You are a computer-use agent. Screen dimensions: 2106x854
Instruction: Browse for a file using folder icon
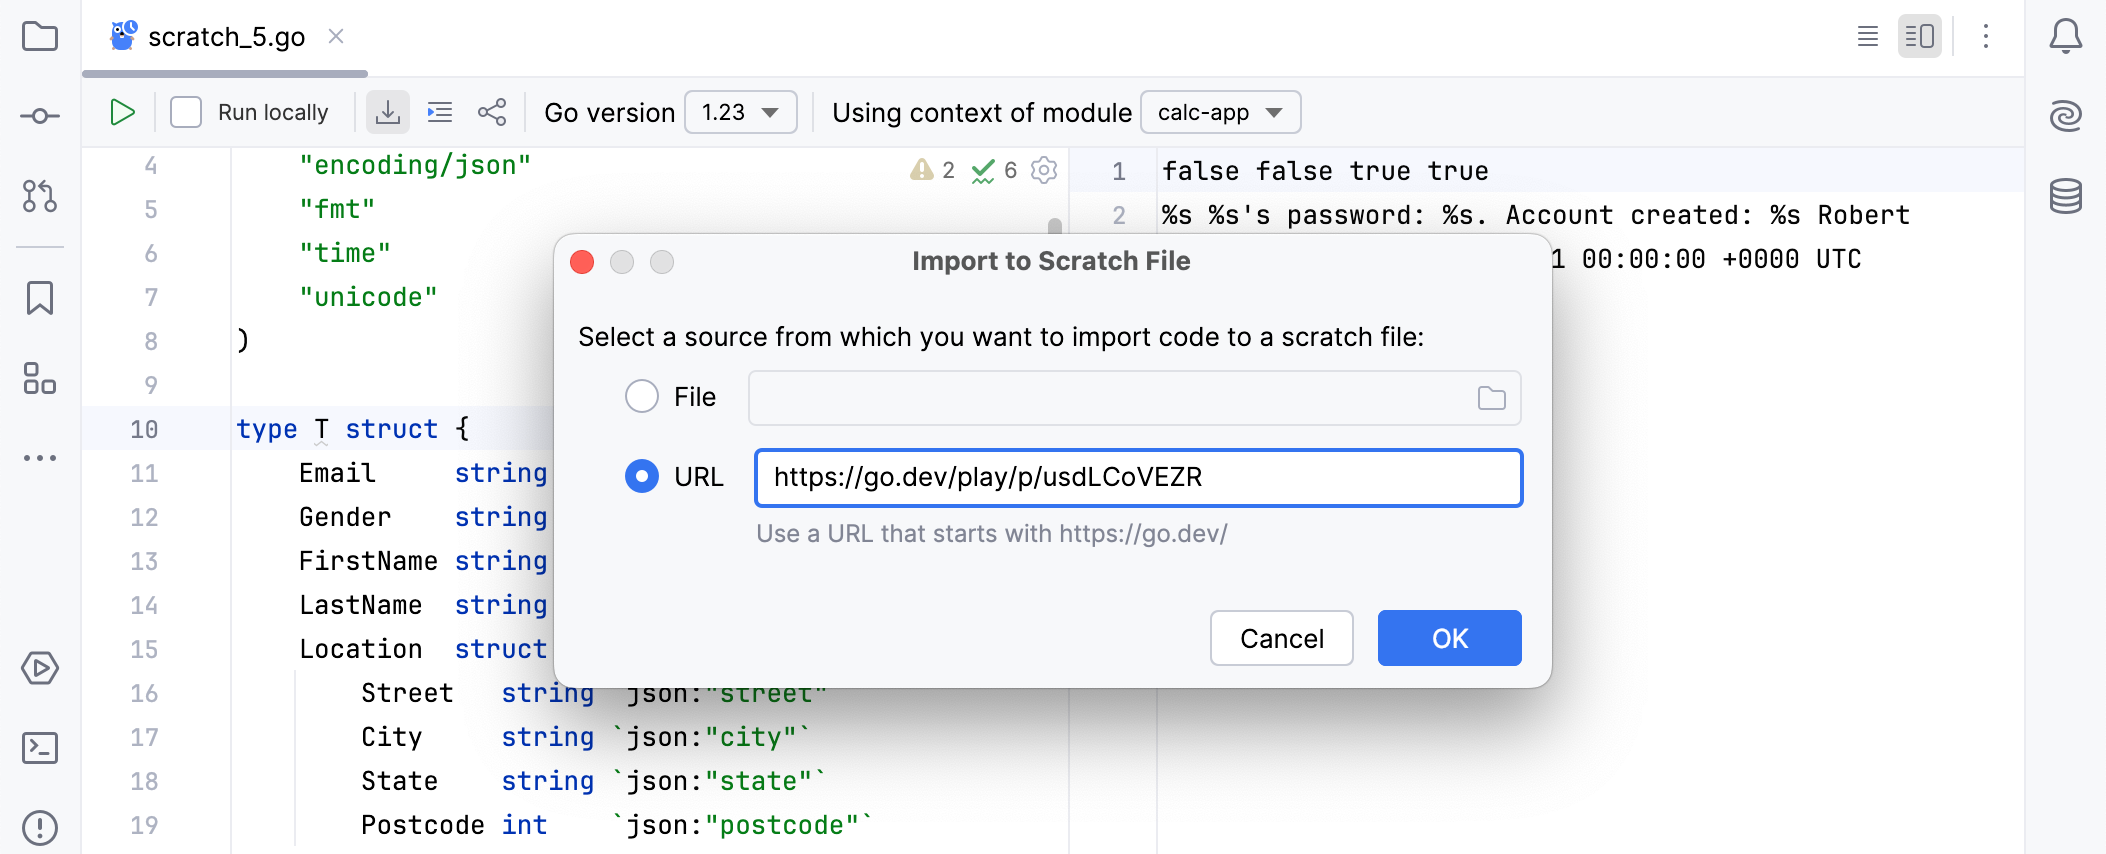point(1492,398)
